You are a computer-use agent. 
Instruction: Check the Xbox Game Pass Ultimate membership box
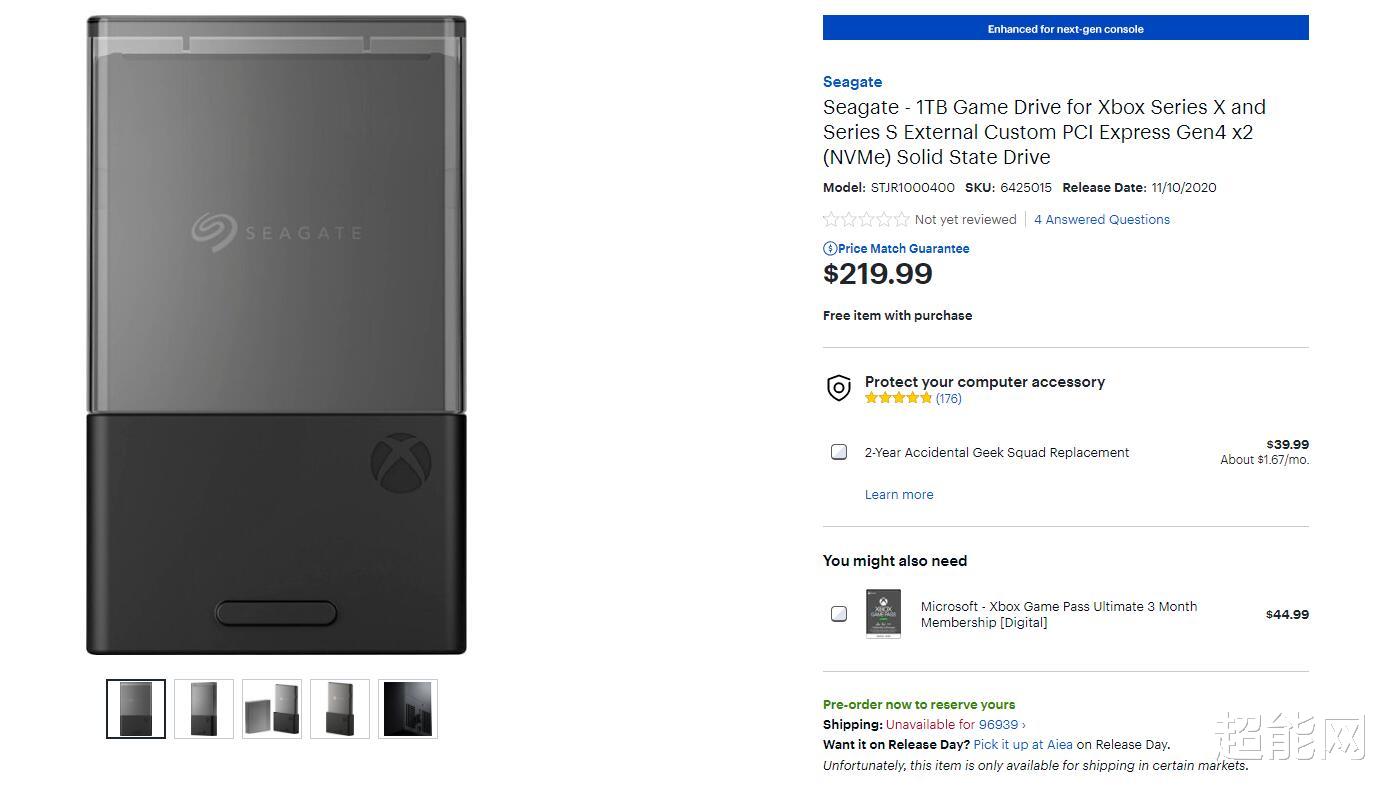pos(839,614)
